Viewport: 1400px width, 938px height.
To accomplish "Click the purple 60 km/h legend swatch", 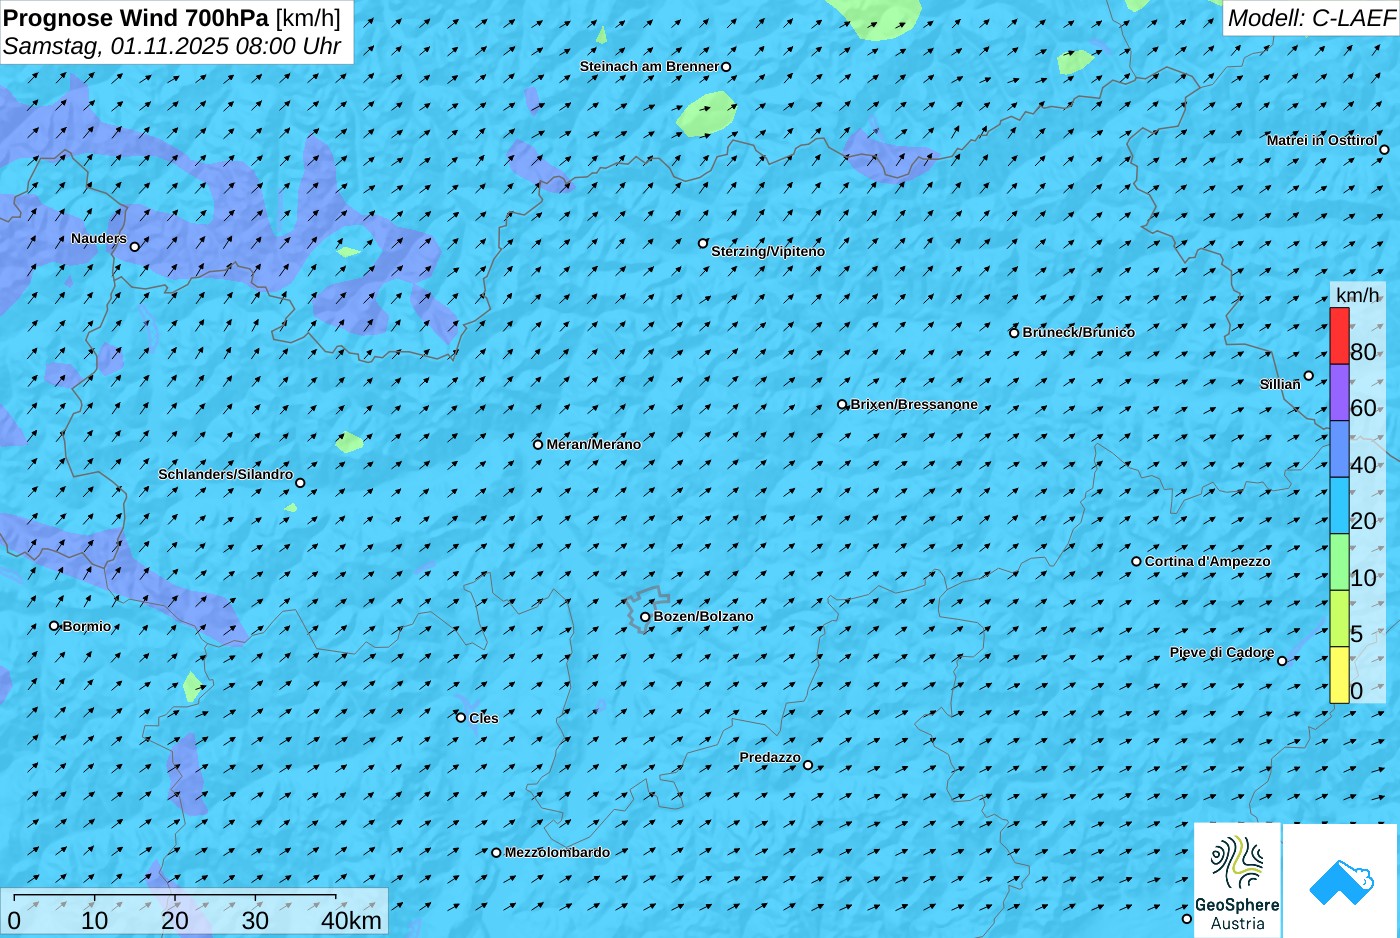I will click(x=1339, y=392).
